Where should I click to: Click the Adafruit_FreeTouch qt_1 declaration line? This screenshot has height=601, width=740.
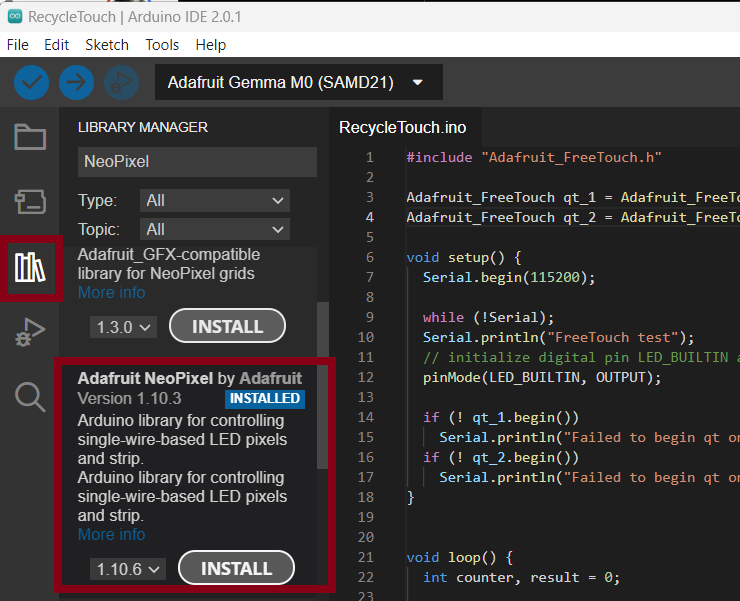573,197
